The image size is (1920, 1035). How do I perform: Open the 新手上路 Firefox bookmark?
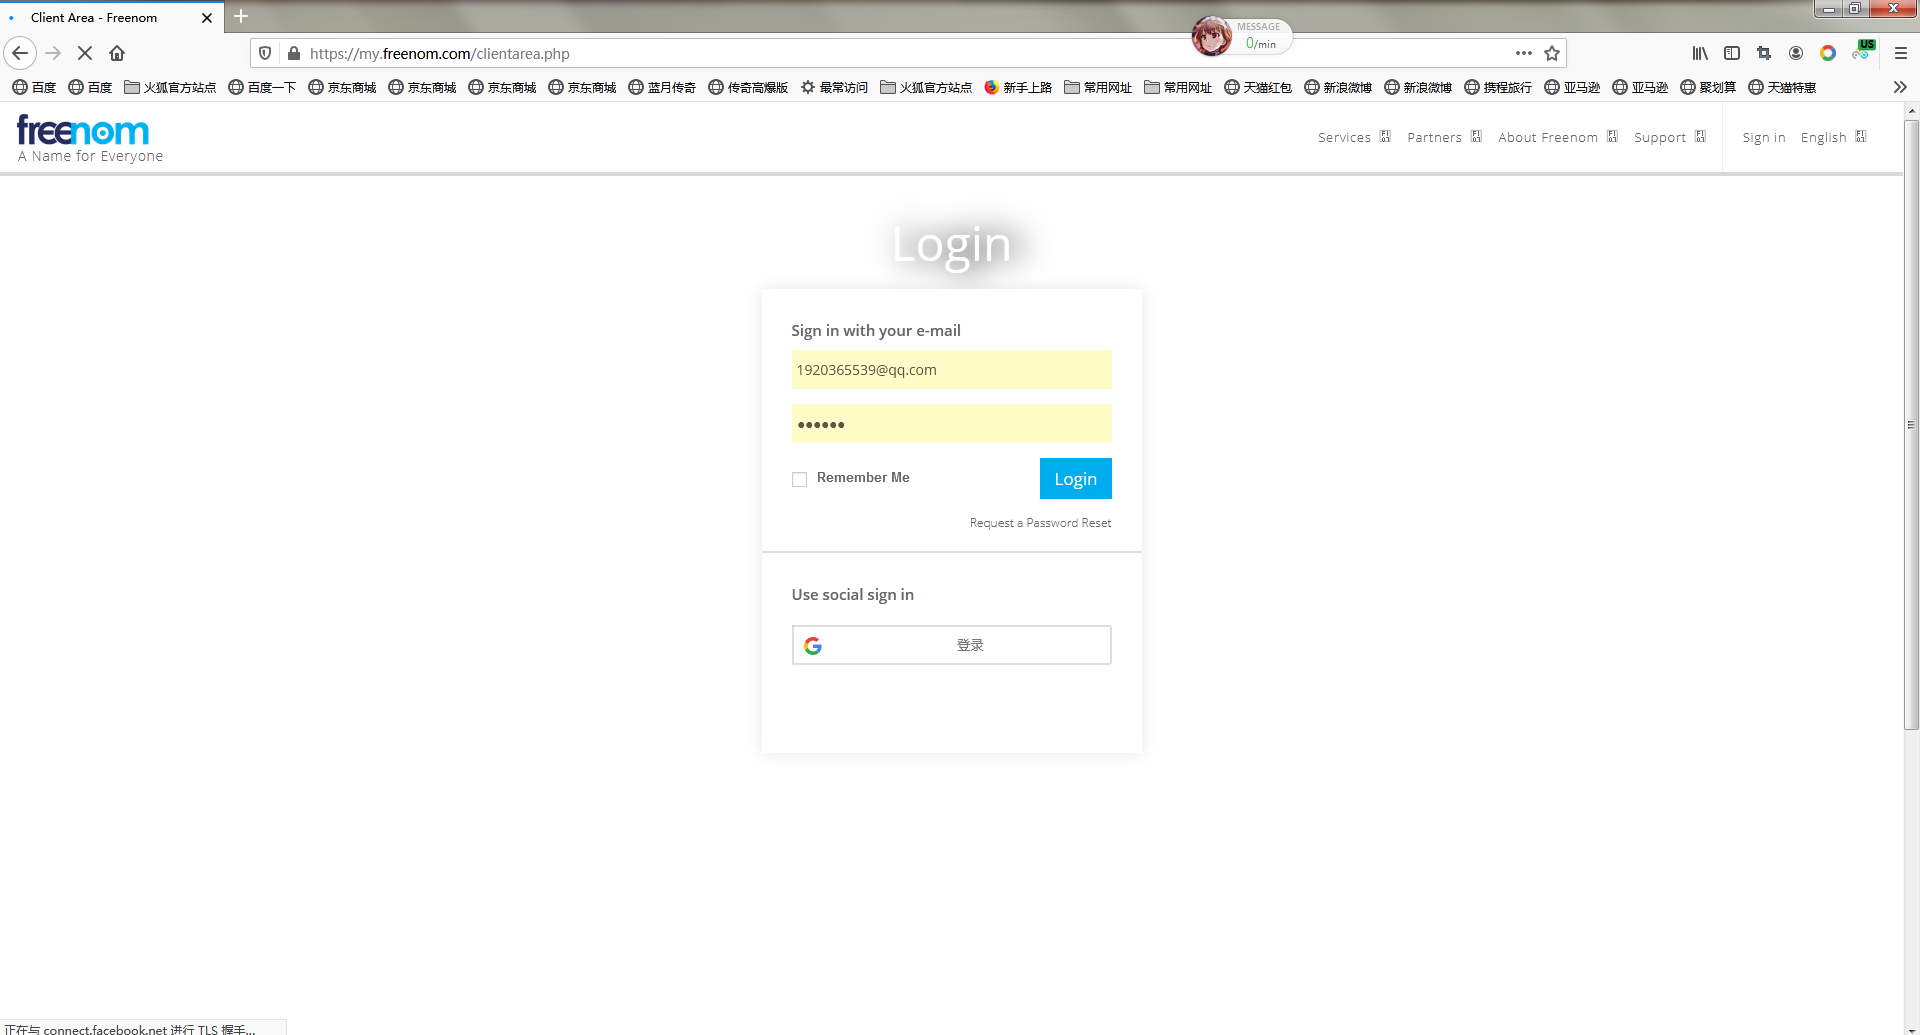pos(1018,88)
